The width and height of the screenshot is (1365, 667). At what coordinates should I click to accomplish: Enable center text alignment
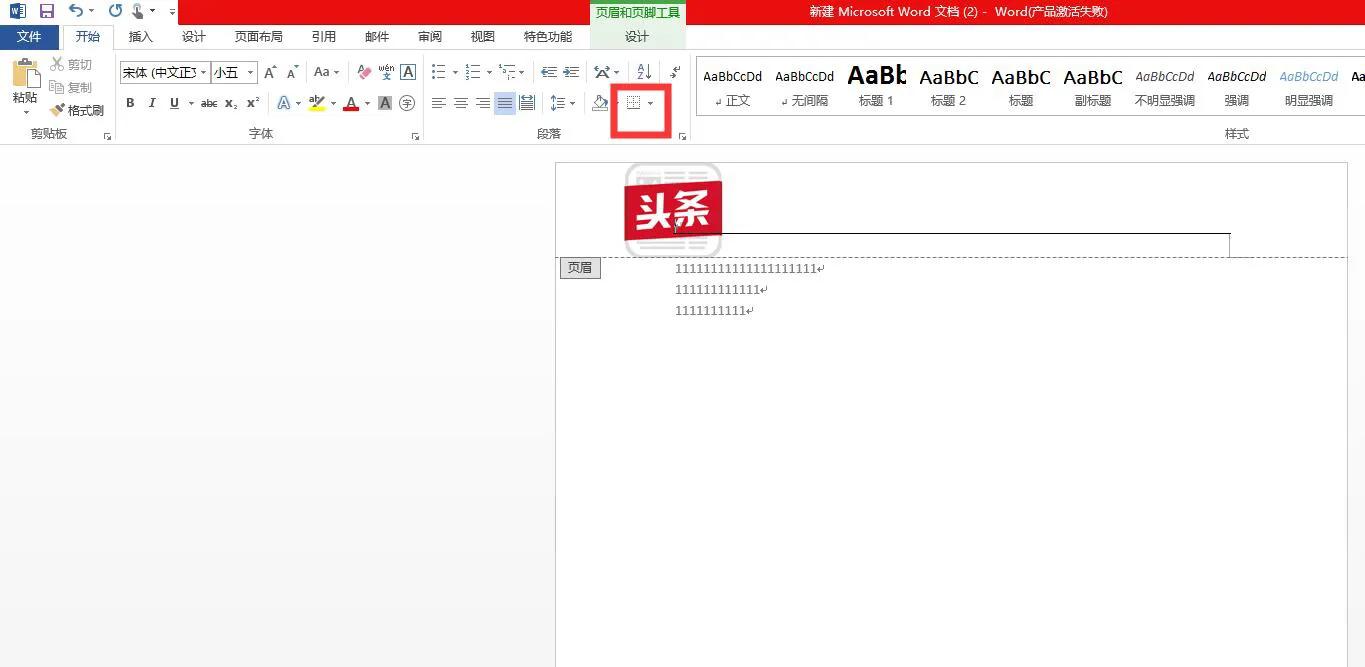pos(461,102)
